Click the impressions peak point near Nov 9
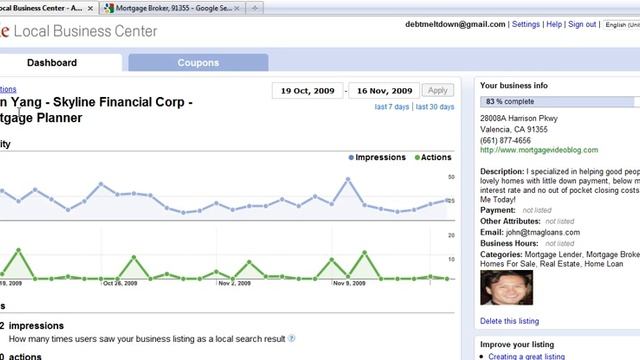 pyautogui.click(x=348, y=179)
